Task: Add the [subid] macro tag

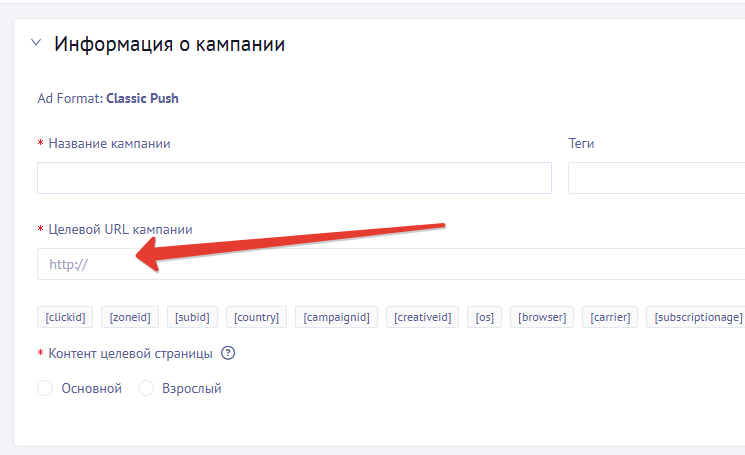Action: [192, 317]
